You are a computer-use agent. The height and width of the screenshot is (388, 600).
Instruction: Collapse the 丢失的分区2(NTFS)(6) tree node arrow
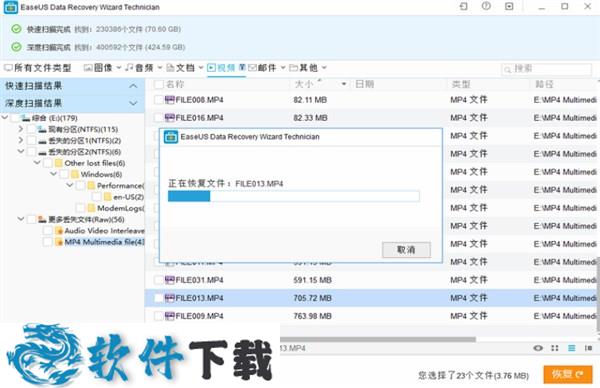point(21,152)
